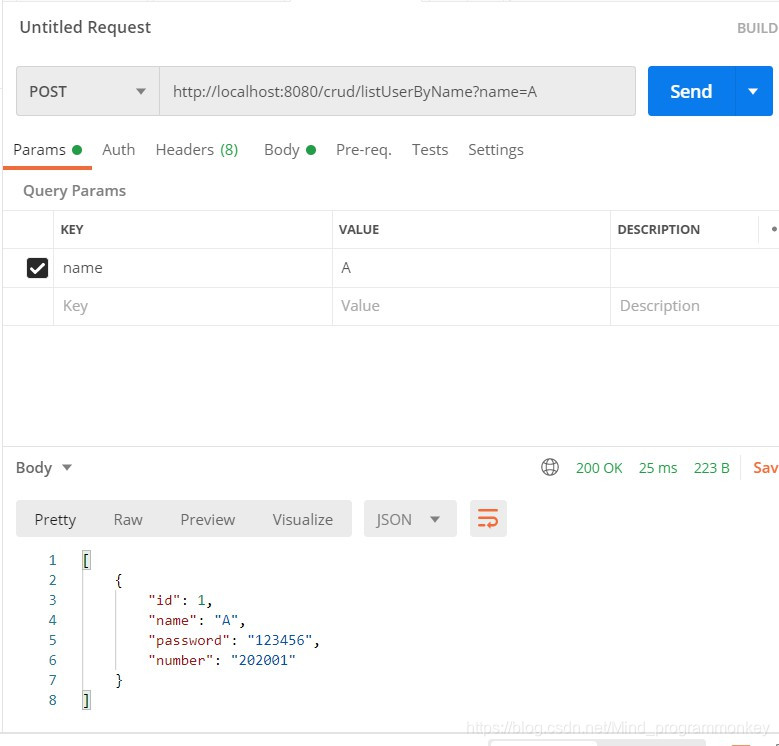Viewport: 779px width, 746px height.
Task: Open the Send options dropdown arrow
Action: pos(754,91)
